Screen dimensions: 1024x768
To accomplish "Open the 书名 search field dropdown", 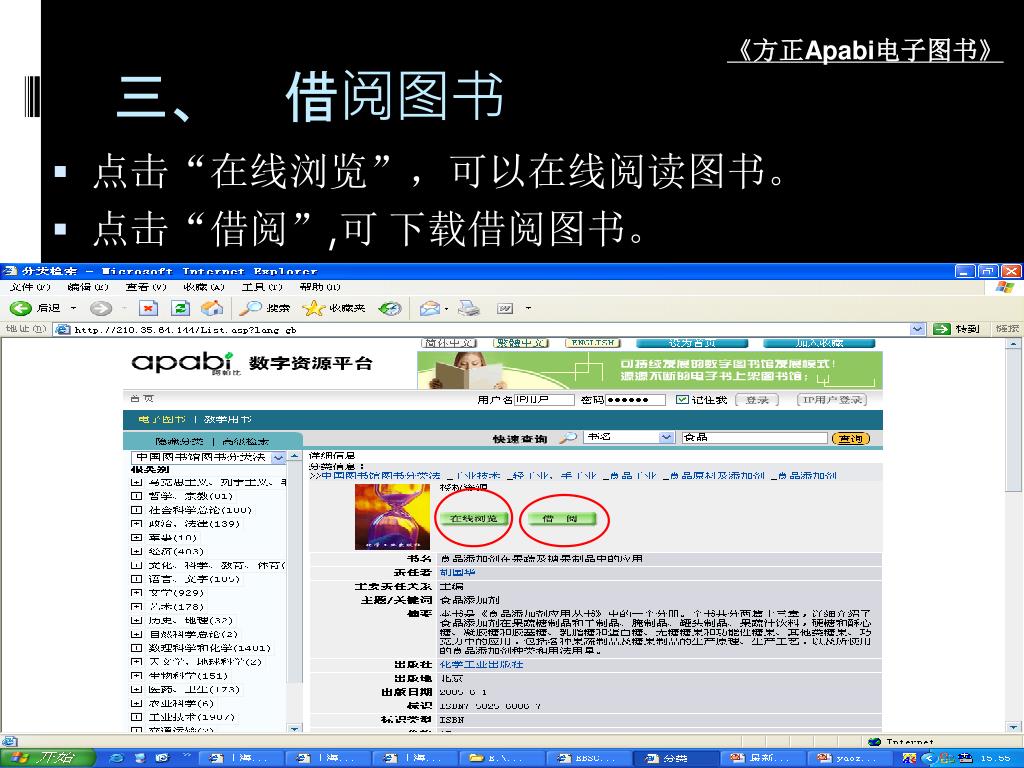I will click(666, 438).
